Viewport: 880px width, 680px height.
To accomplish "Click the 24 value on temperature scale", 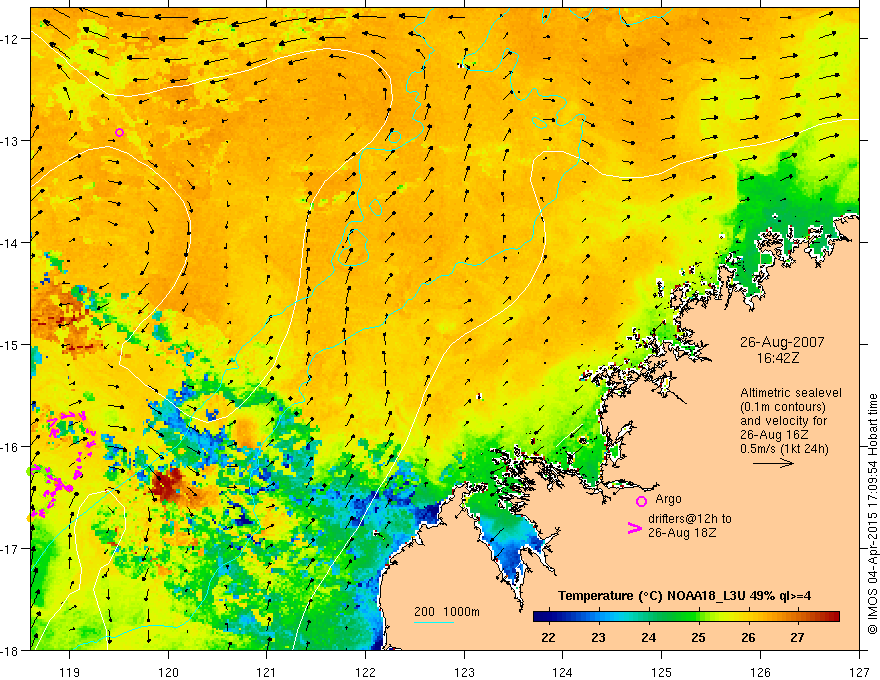I will point(648,637).
